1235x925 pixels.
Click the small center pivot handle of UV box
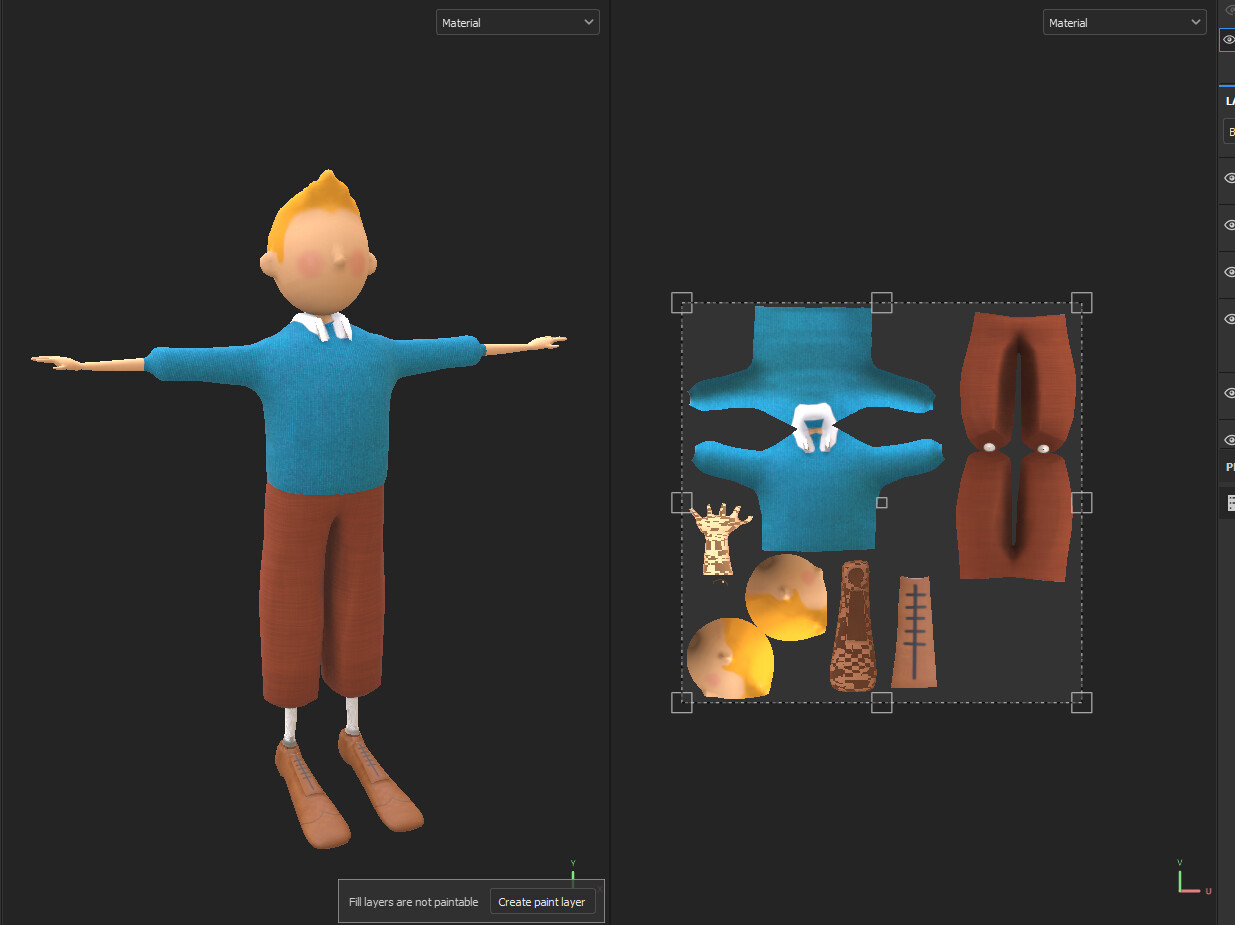881,502
